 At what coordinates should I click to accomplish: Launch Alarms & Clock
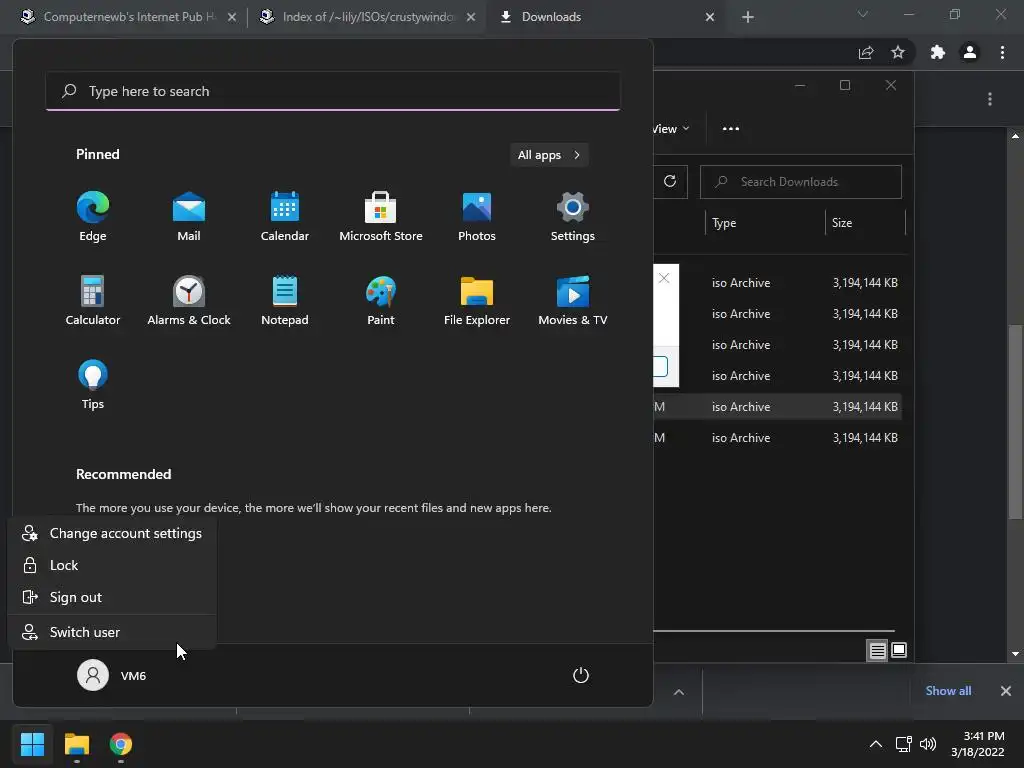(x=189, y=300)
